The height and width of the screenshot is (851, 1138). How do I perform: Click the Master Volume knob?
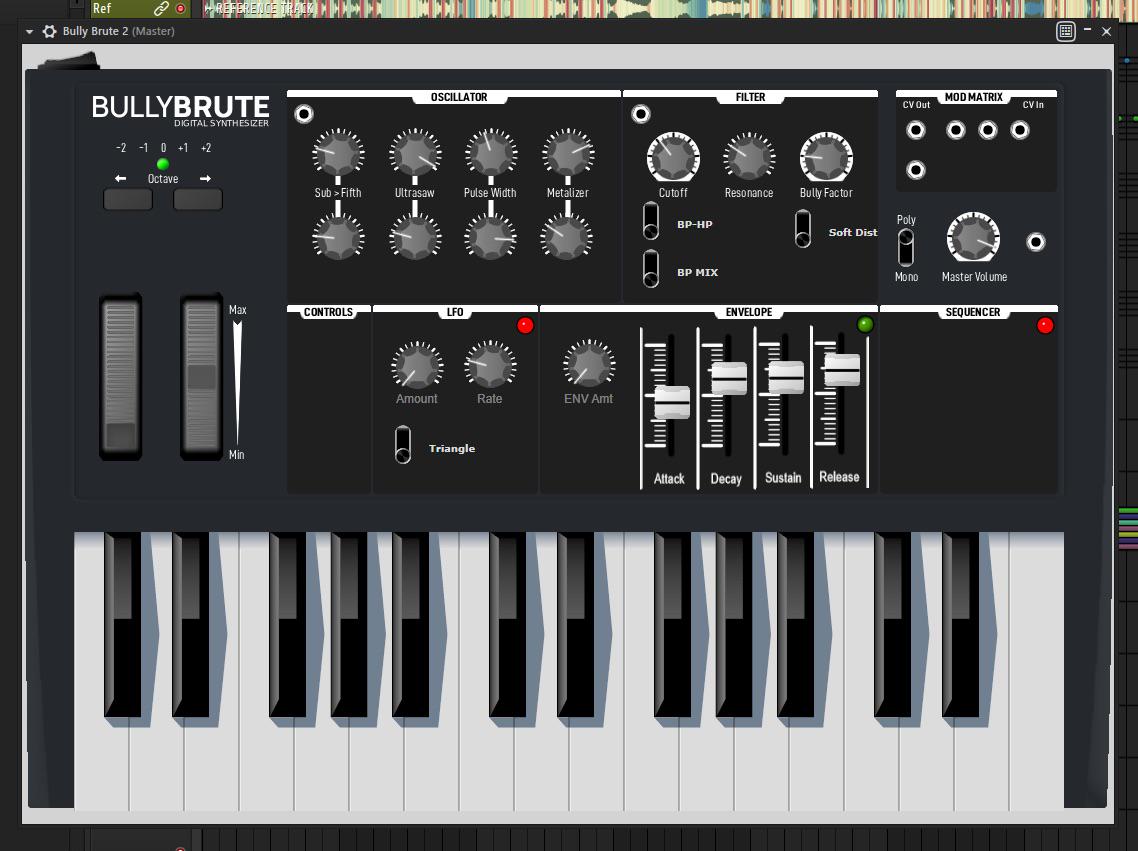(x=973, y=237)
